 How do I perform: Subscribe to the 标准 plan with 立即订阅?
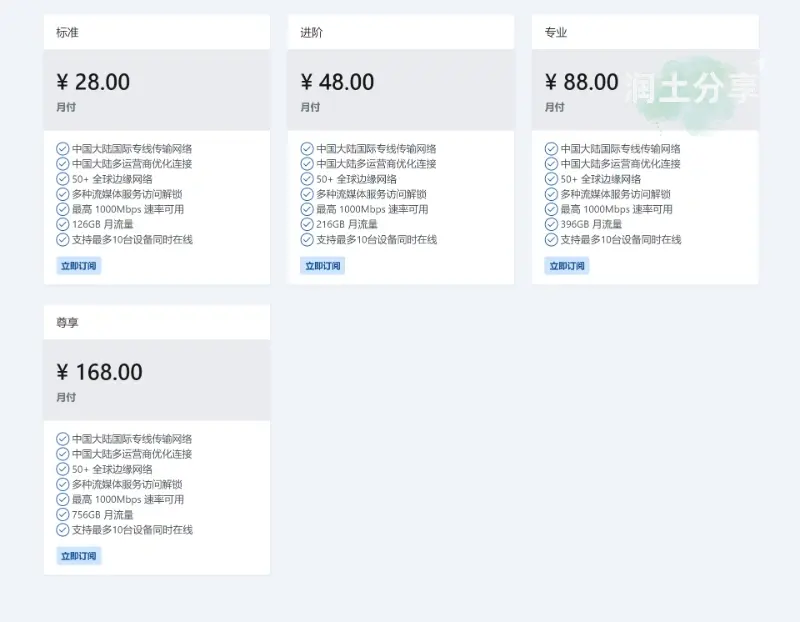(79, 266)
